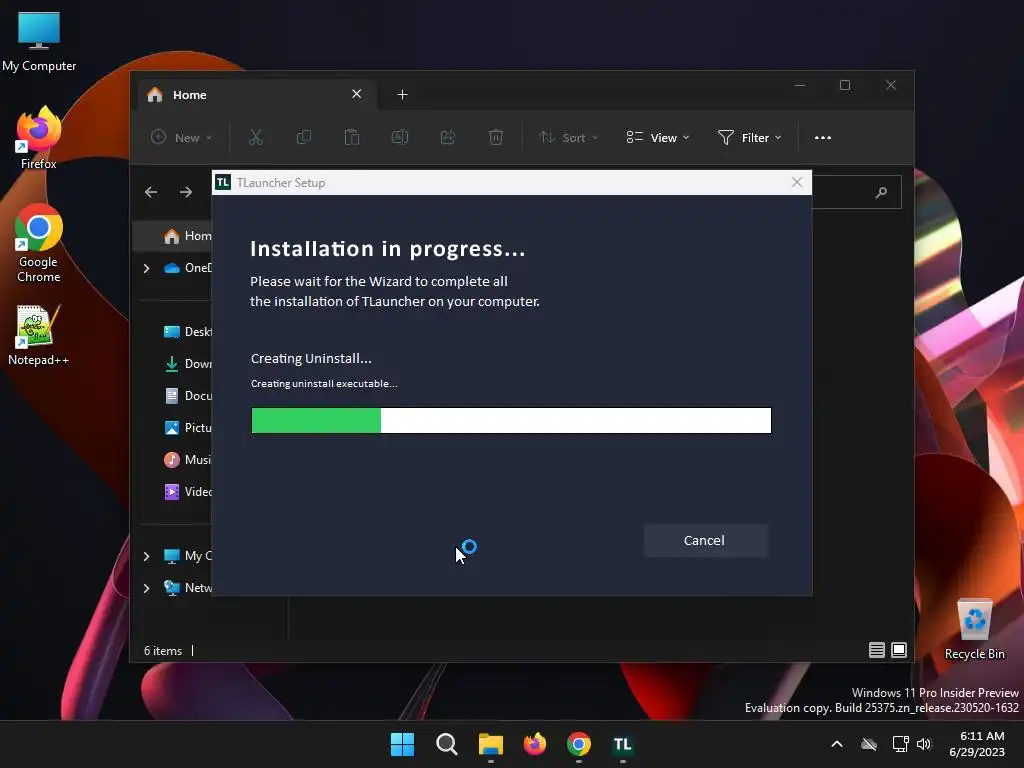Click the OneDrive tray icon
1024x768 pixels.
[869, 744]
